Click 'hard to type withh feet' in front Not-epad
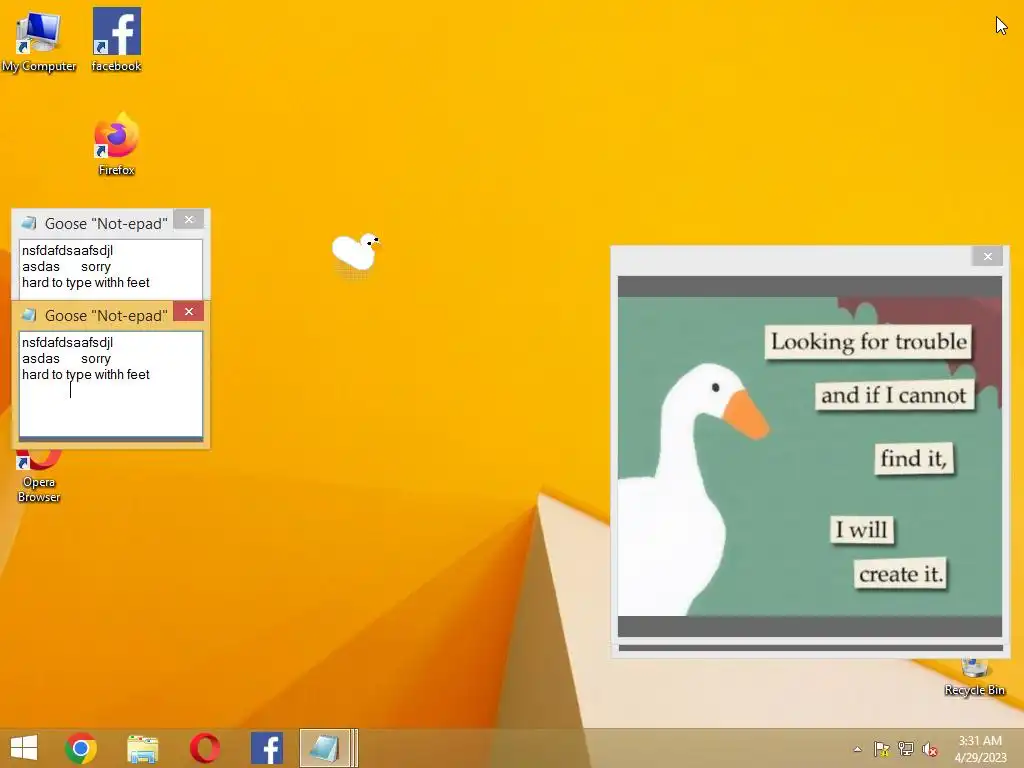The image size is (1024, 768). point(86,375)
